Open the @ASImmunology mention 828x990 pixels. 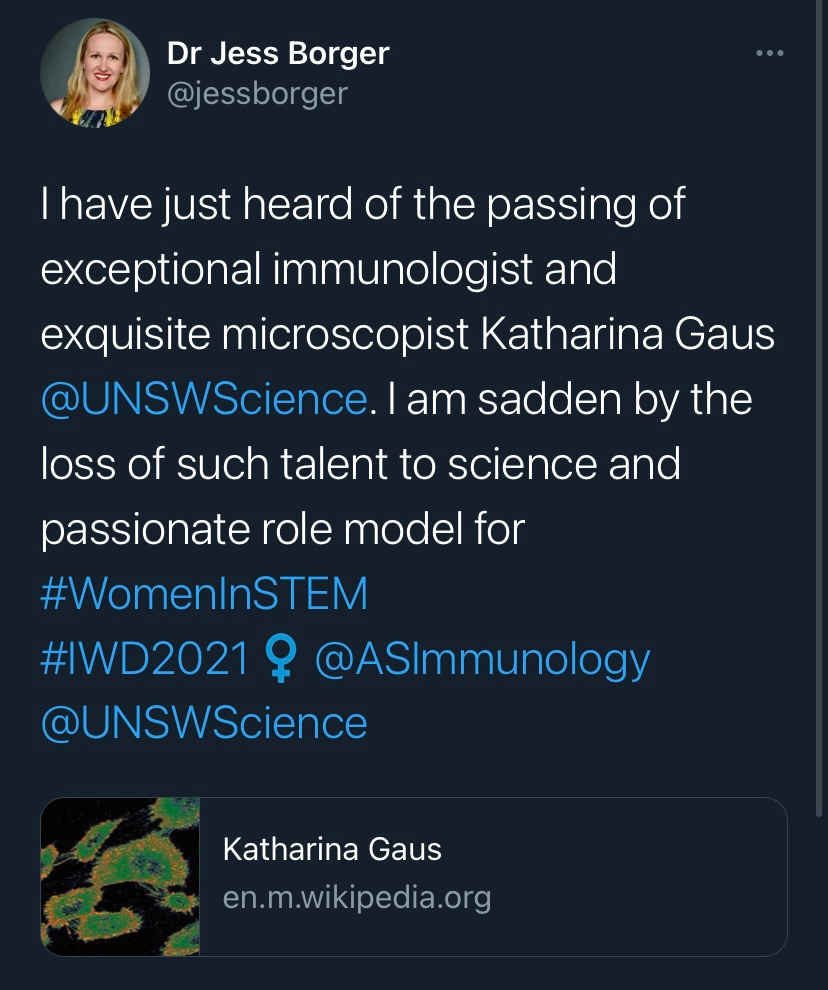click(482, 659)
